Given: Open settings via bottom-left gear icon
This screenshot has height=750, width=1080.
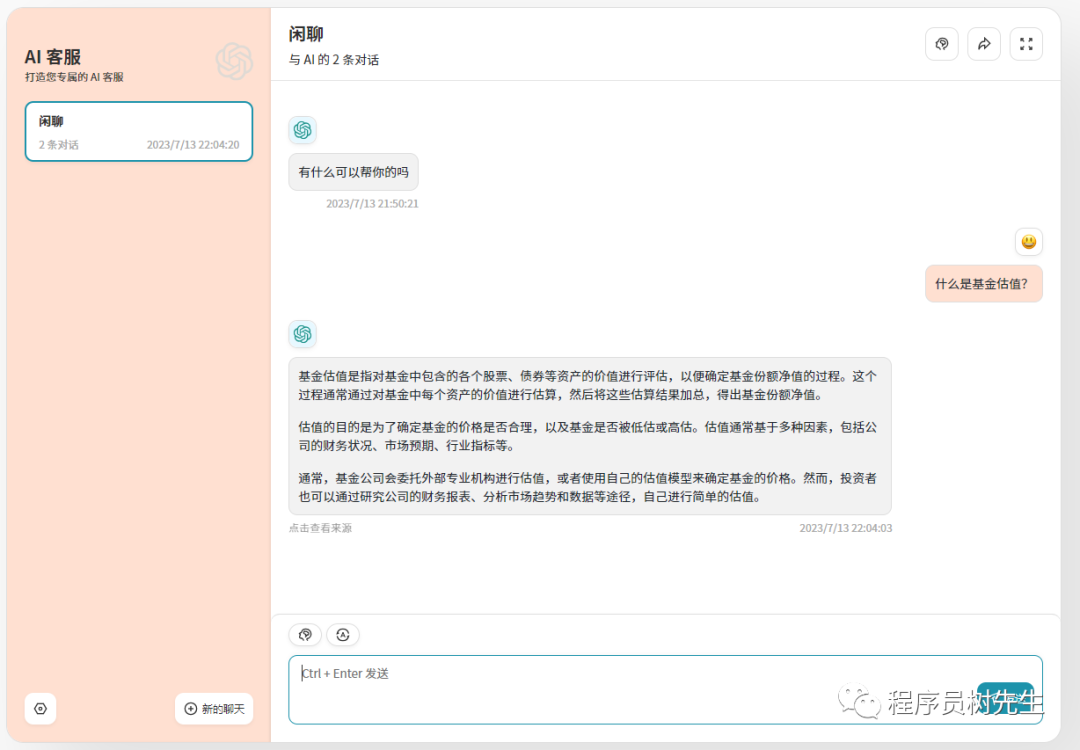Looking at the screenshot, I should coord(40,708).
